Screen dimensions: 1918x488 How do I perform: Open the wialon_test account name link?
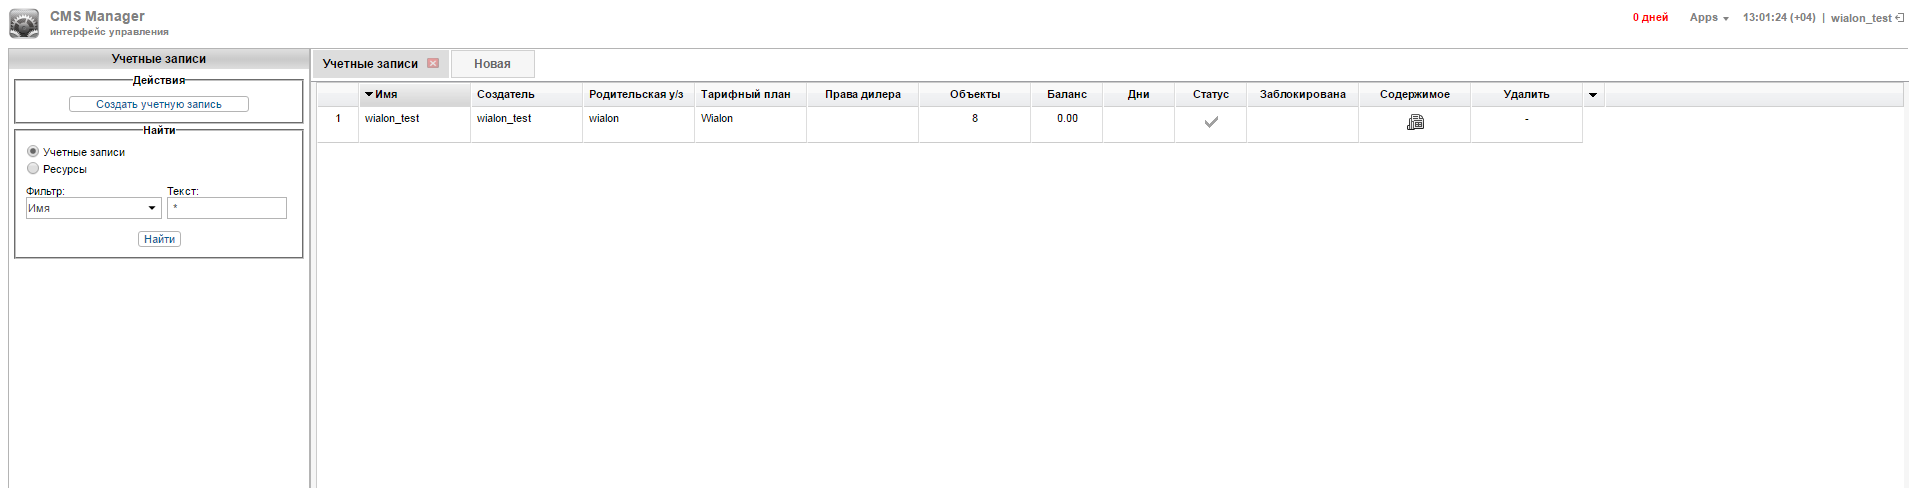pyautogui.click(x=392, y=119)
